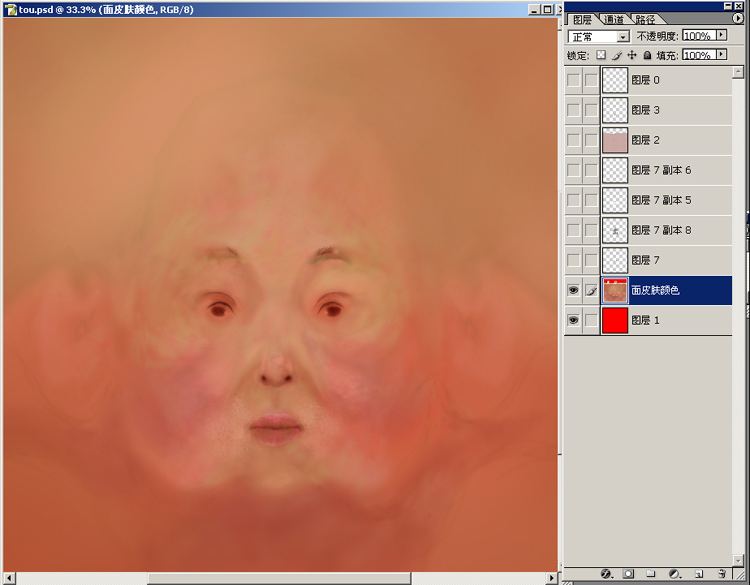Open the new adjustment layer menu

(x=675, y=574)
